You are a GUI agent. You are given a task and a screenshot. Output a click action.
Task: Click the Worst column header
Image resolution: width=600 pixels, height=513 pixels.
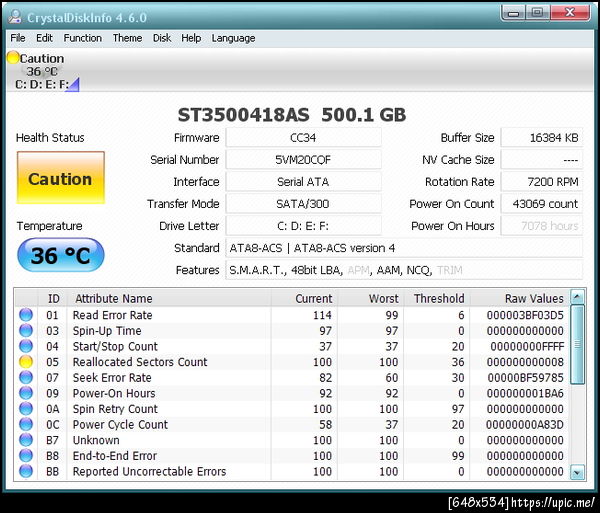click(x=370, y=298)
